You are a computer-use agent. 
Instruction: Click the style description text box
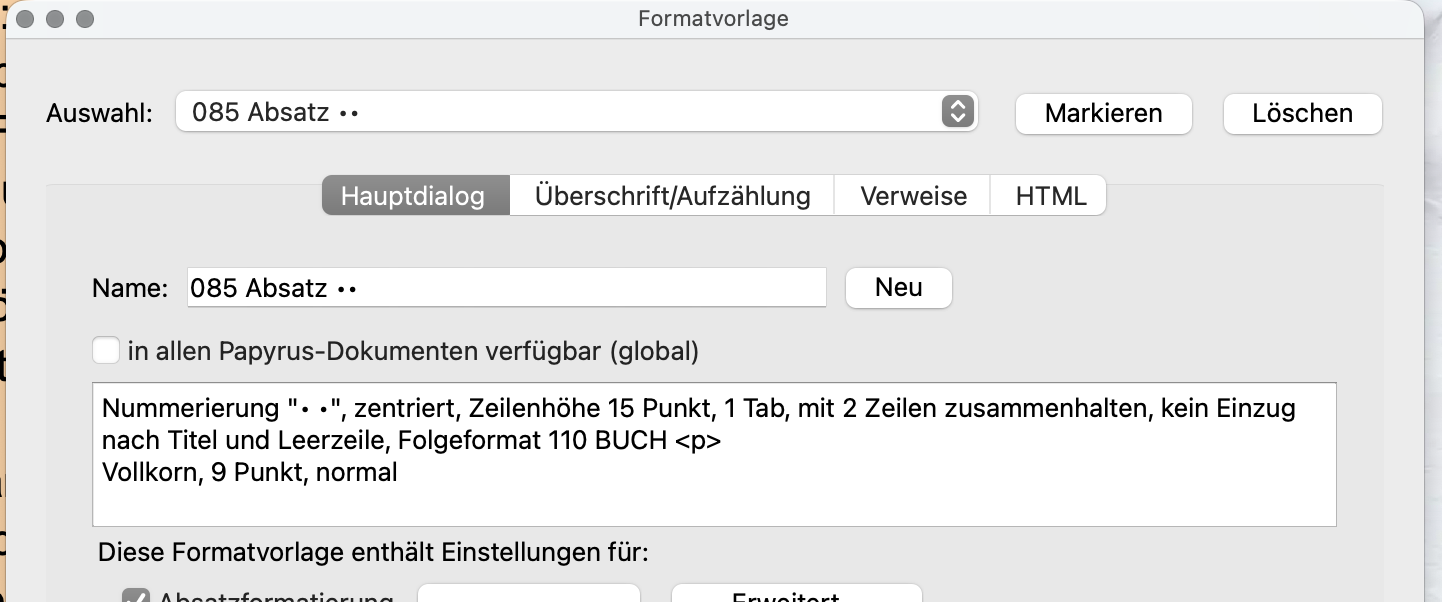click(x=714, y=454)
